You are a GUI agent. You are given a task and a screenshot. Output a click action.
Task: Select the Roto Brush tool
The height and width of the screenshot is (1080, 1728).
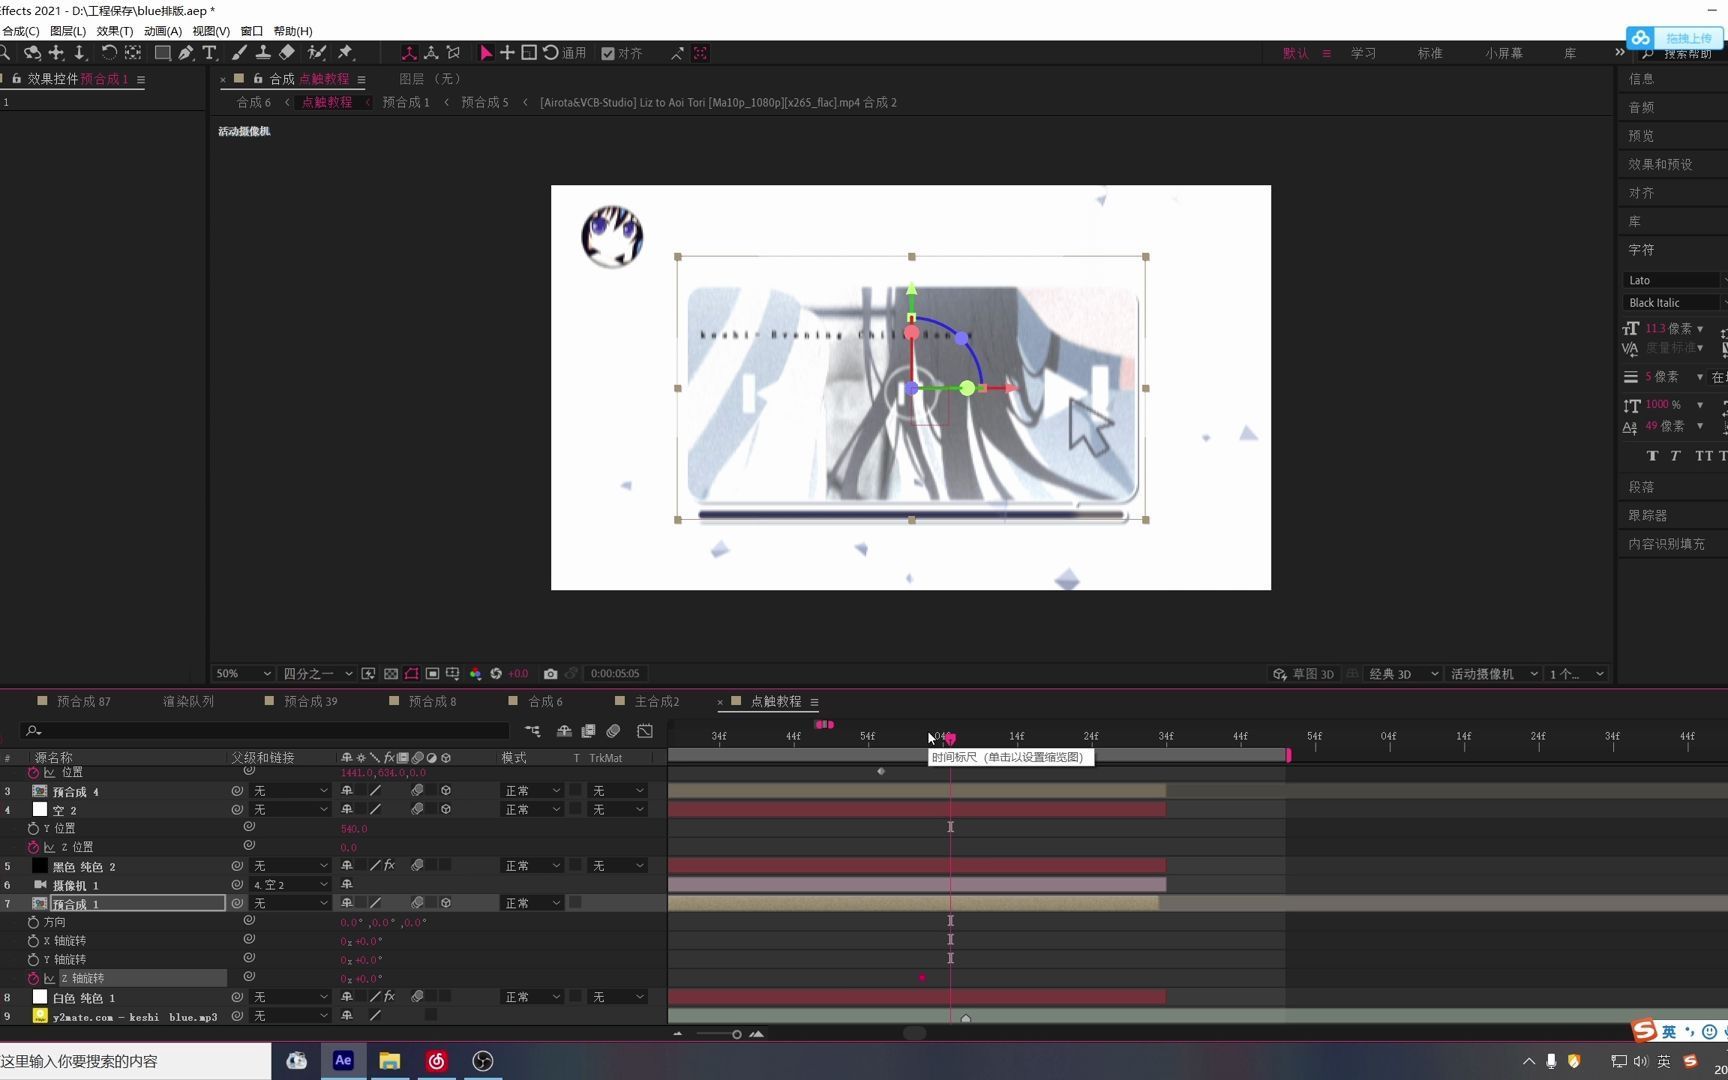(315, 53)
